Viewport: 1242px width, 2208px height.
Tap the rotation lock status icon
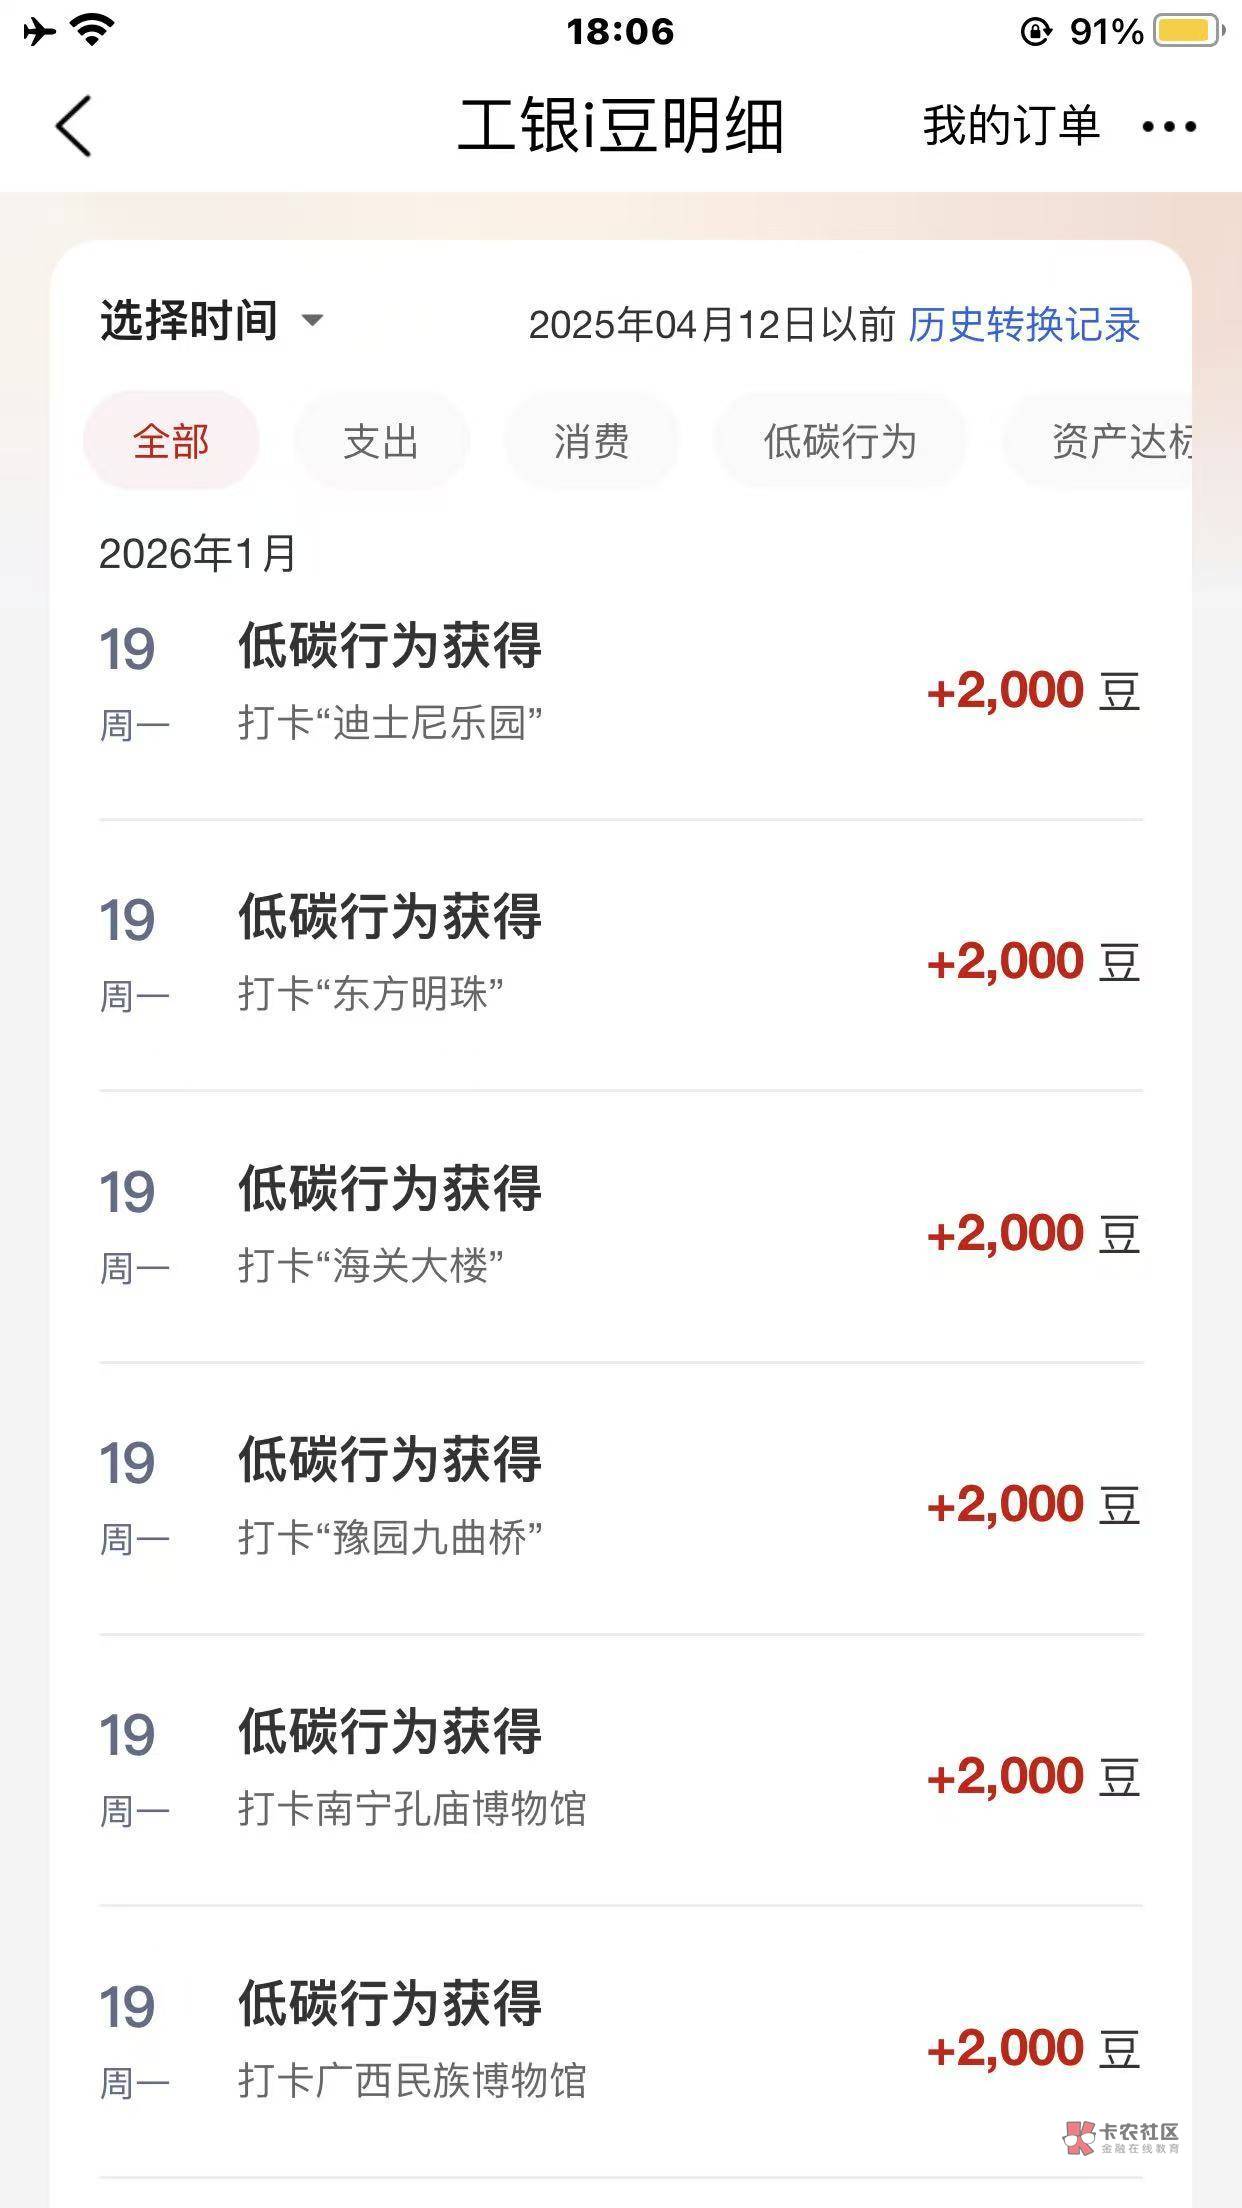[1036, 32]
